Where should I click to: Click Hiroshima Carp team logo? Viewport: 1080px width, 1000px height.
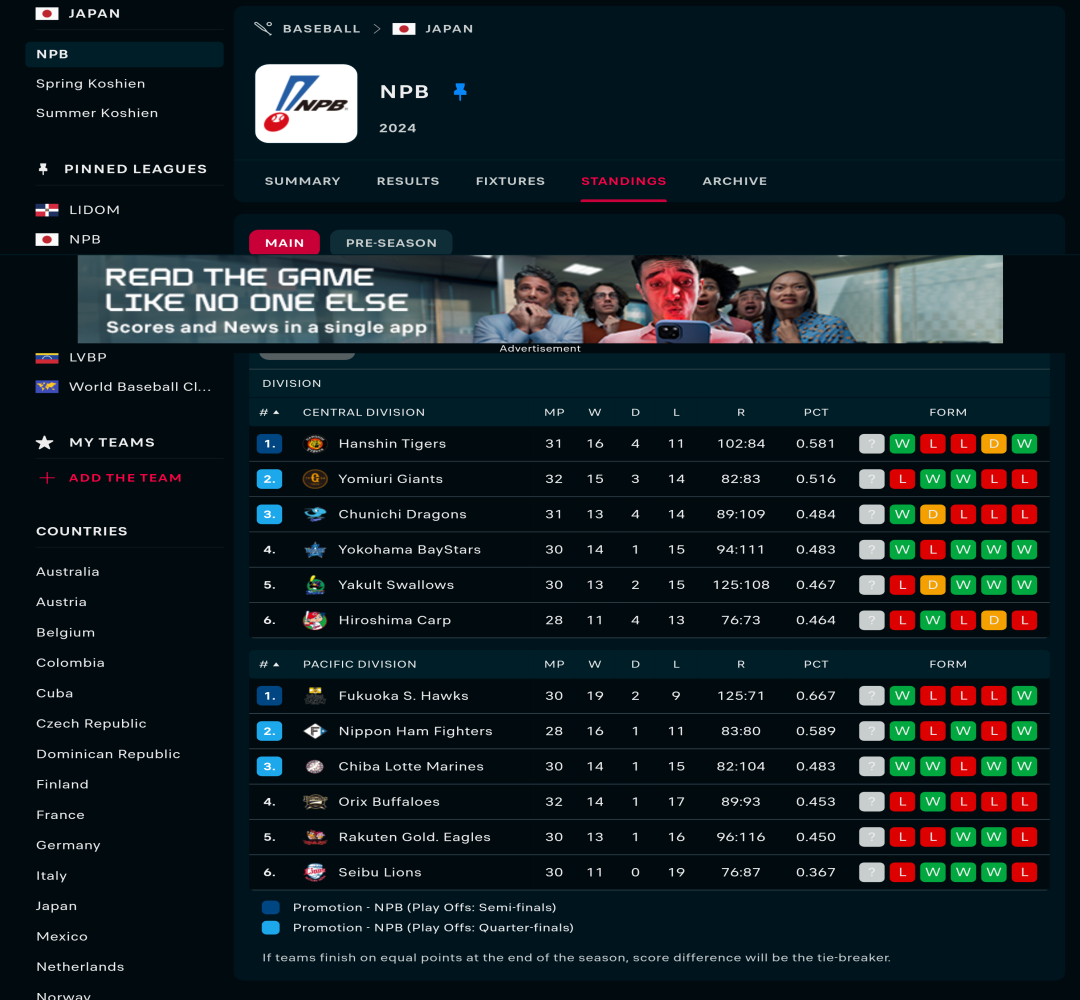(x=315, y=620)
